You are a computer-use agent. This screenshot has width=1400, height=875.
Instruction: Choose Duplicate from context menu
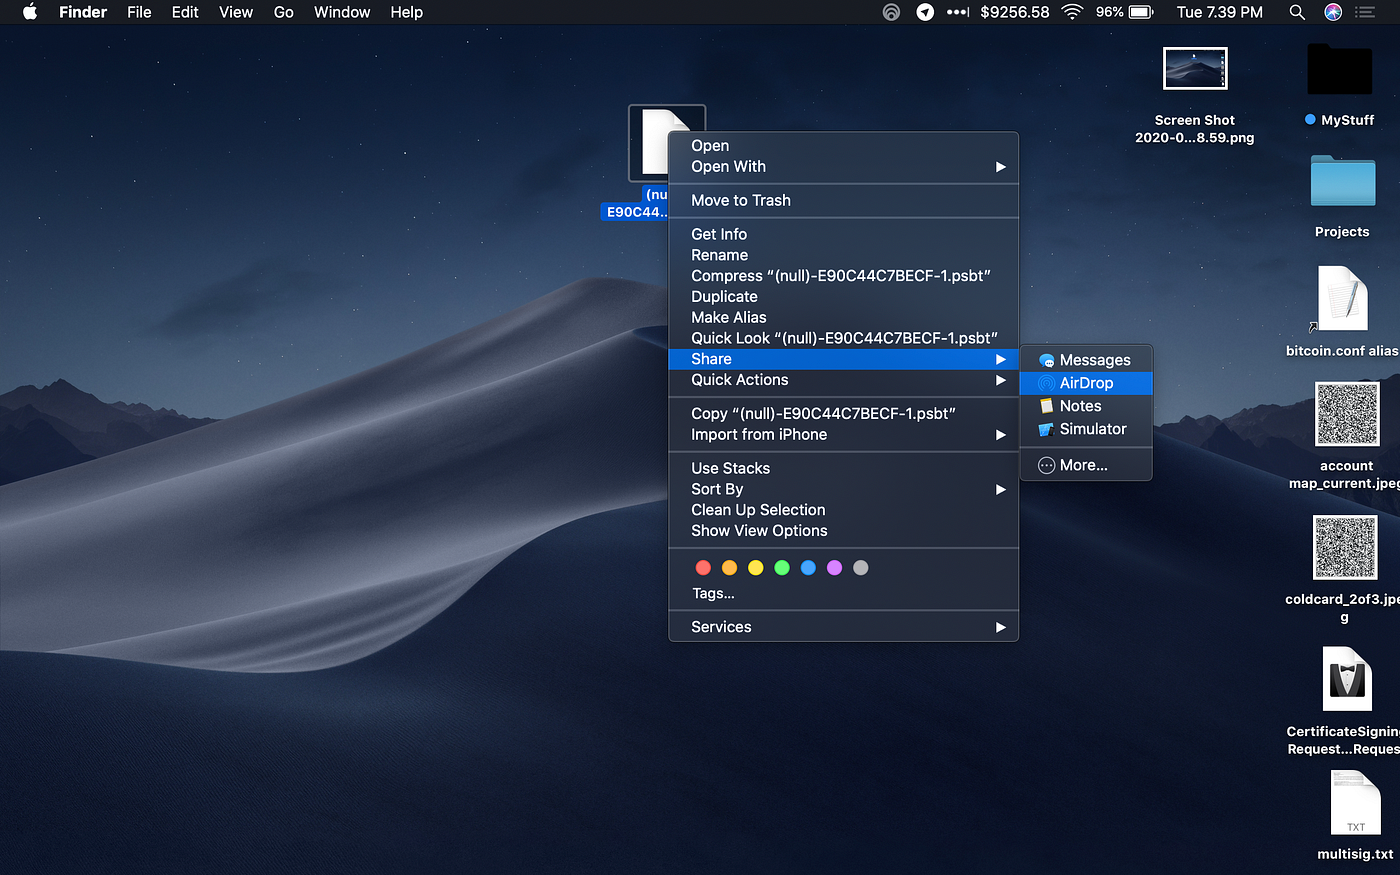click(843, 297)
